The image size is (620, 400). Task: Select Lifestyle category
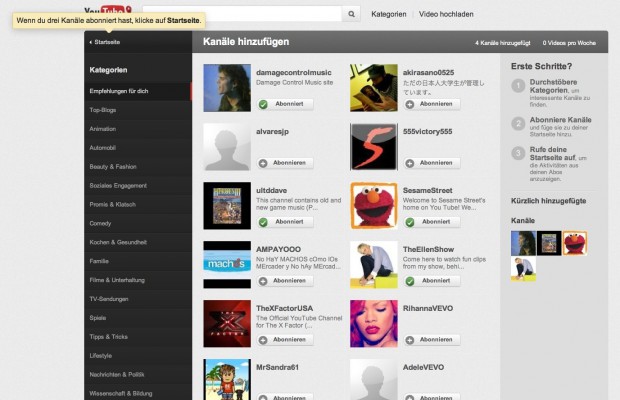[x=138, y=356]
